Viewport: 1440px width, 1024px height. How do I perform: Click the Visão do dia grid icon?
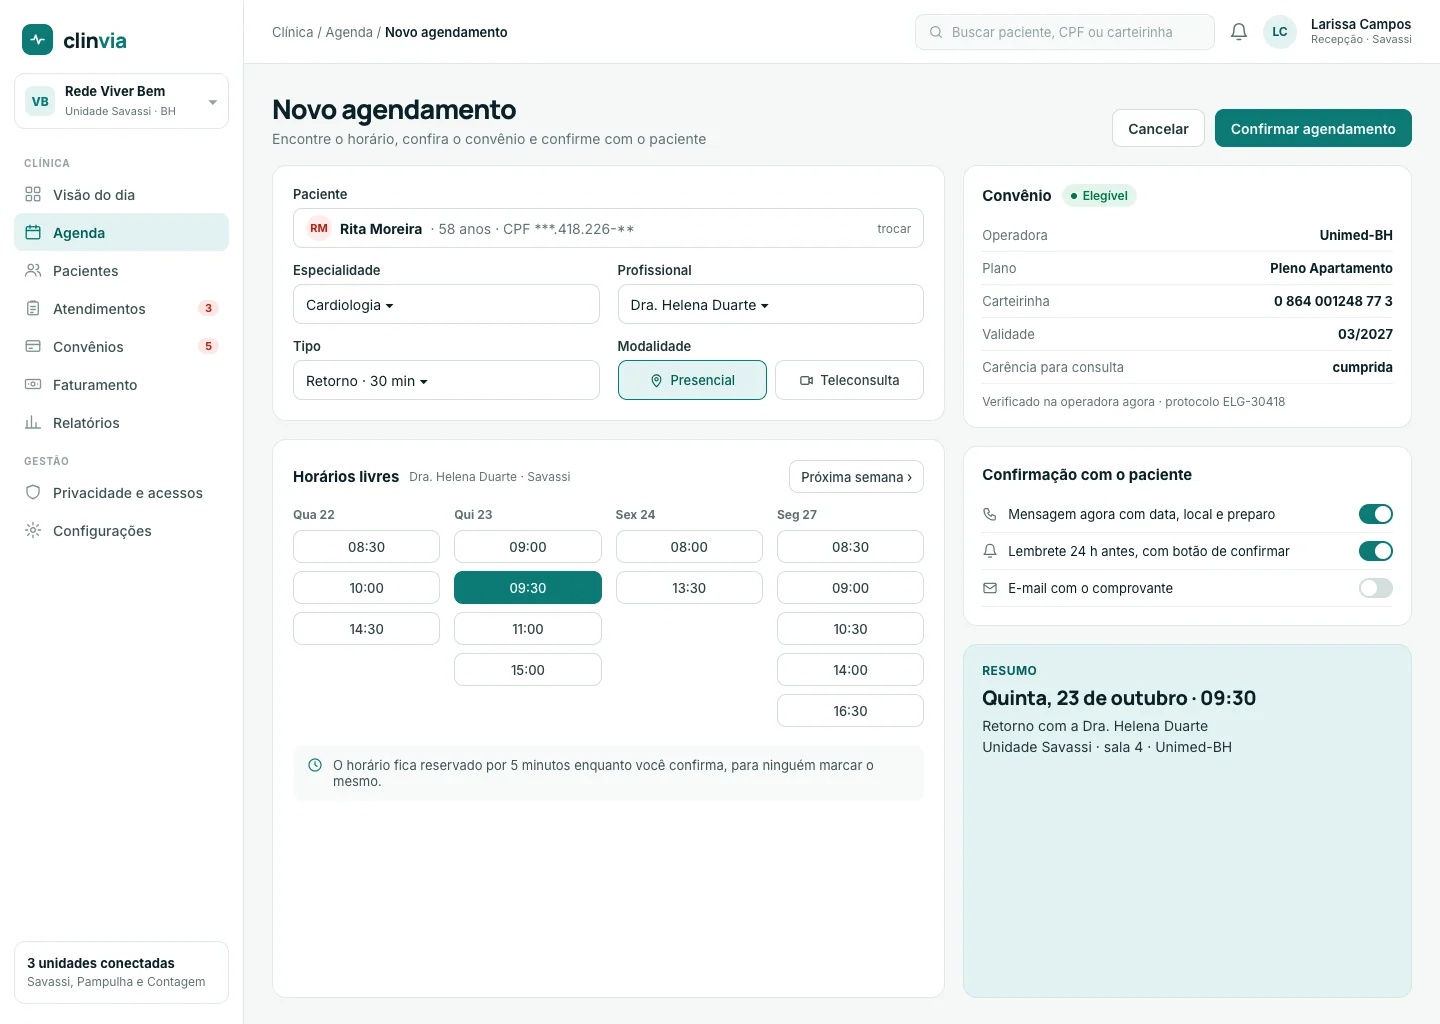tap(33, 194)
